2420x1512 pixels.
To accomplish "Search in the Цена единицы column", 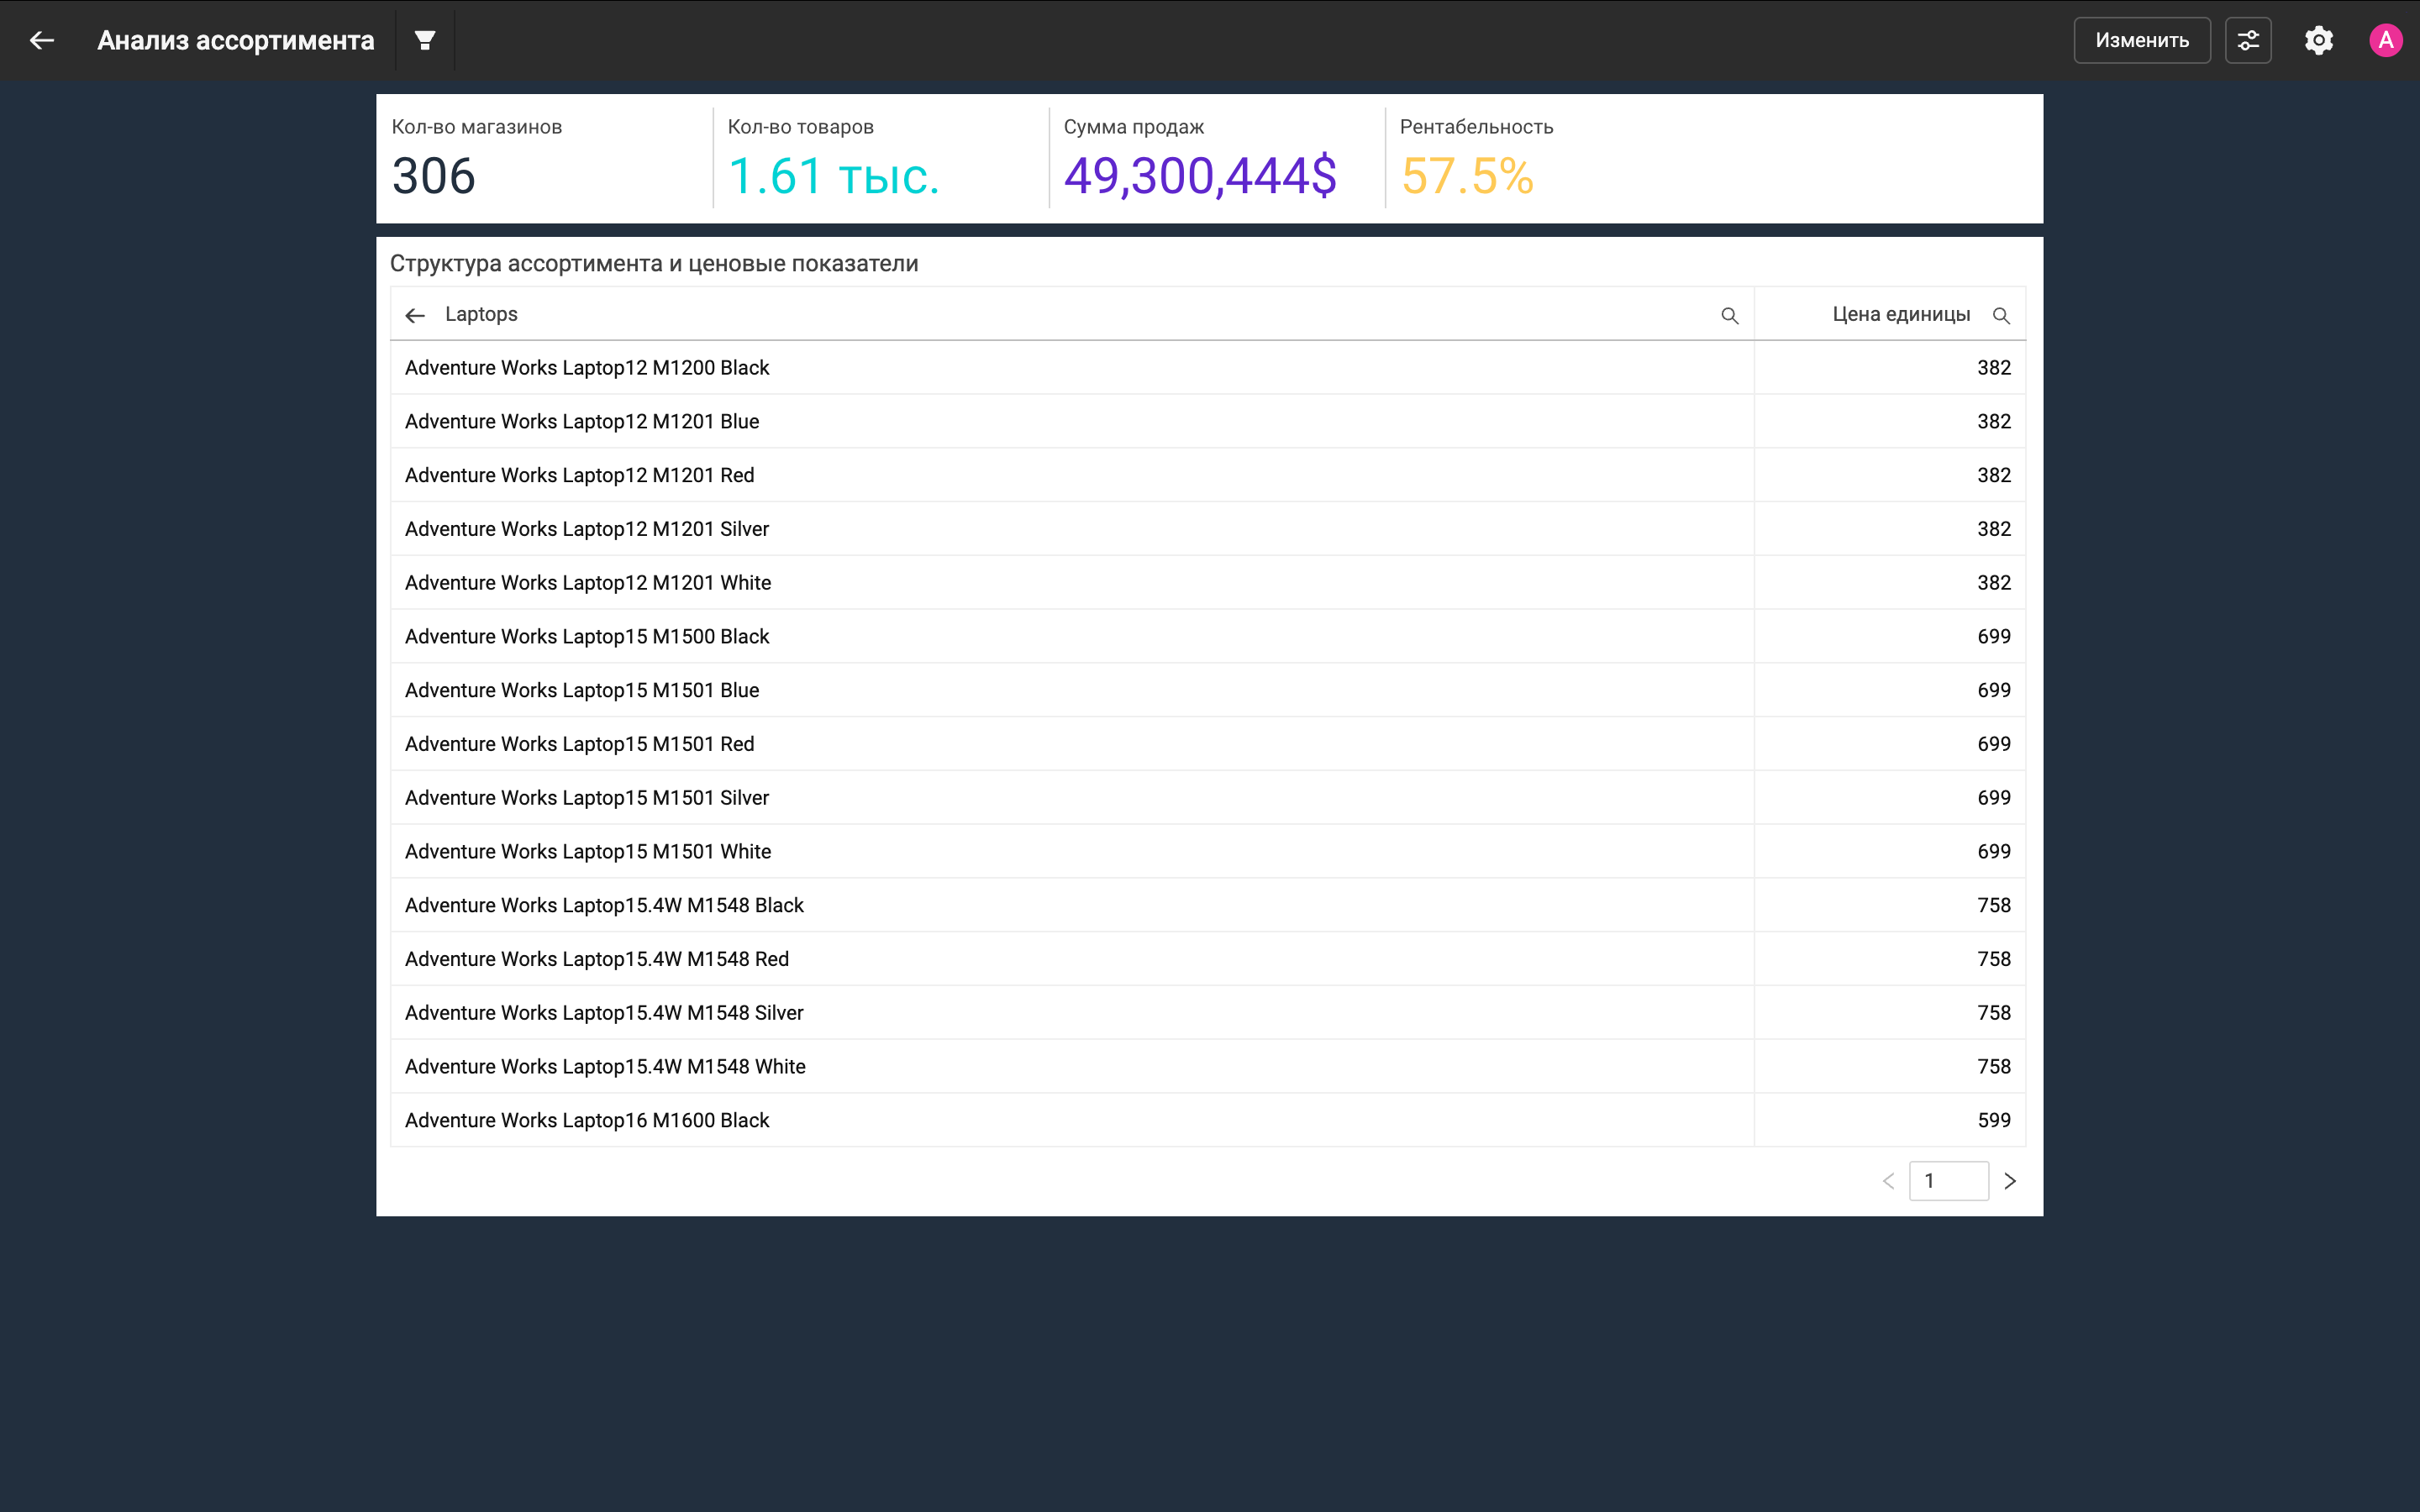I will pyautogui.click(x=2001, y=315).
